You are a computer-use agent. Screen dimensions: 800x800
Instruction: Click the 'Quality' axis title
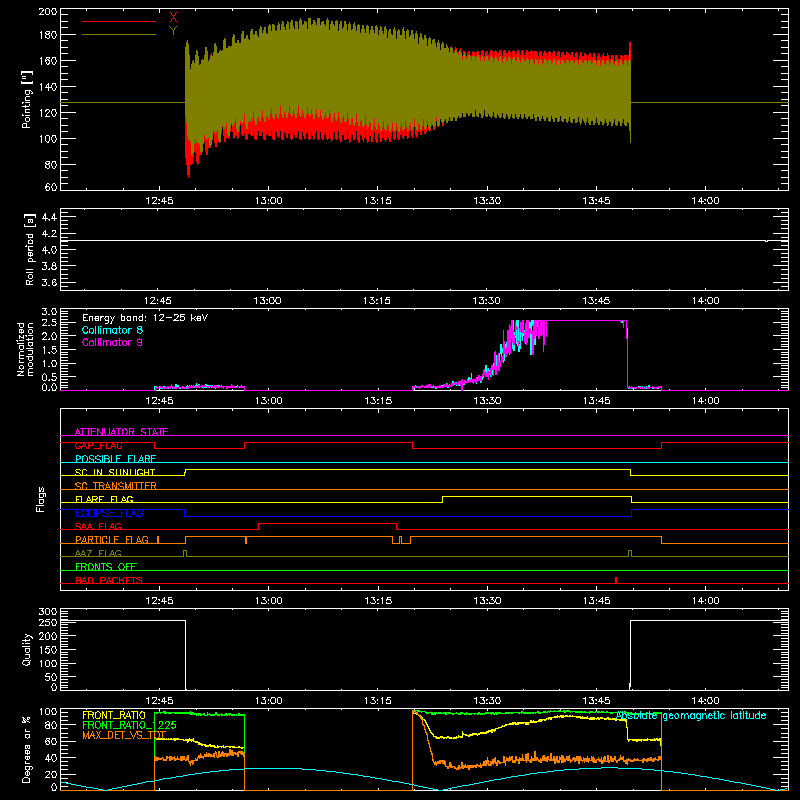(x=27, y=649)
